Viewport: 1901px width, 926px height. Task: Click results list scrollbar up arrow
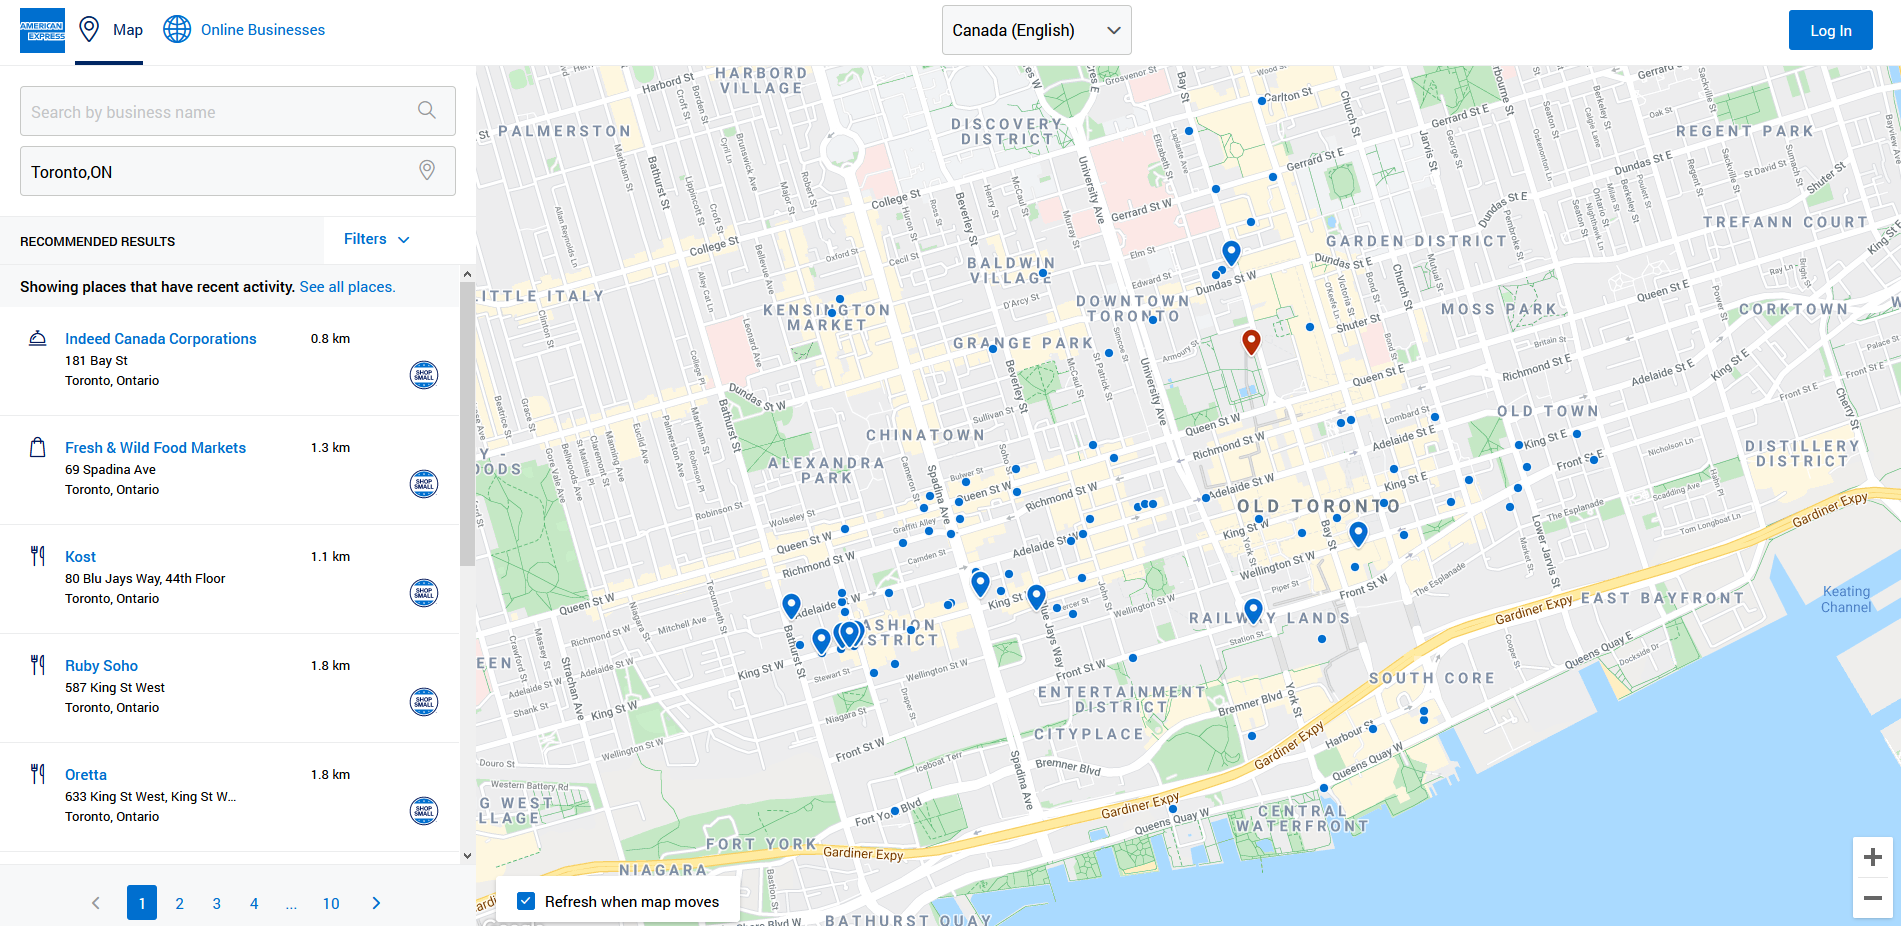point(467,274)
